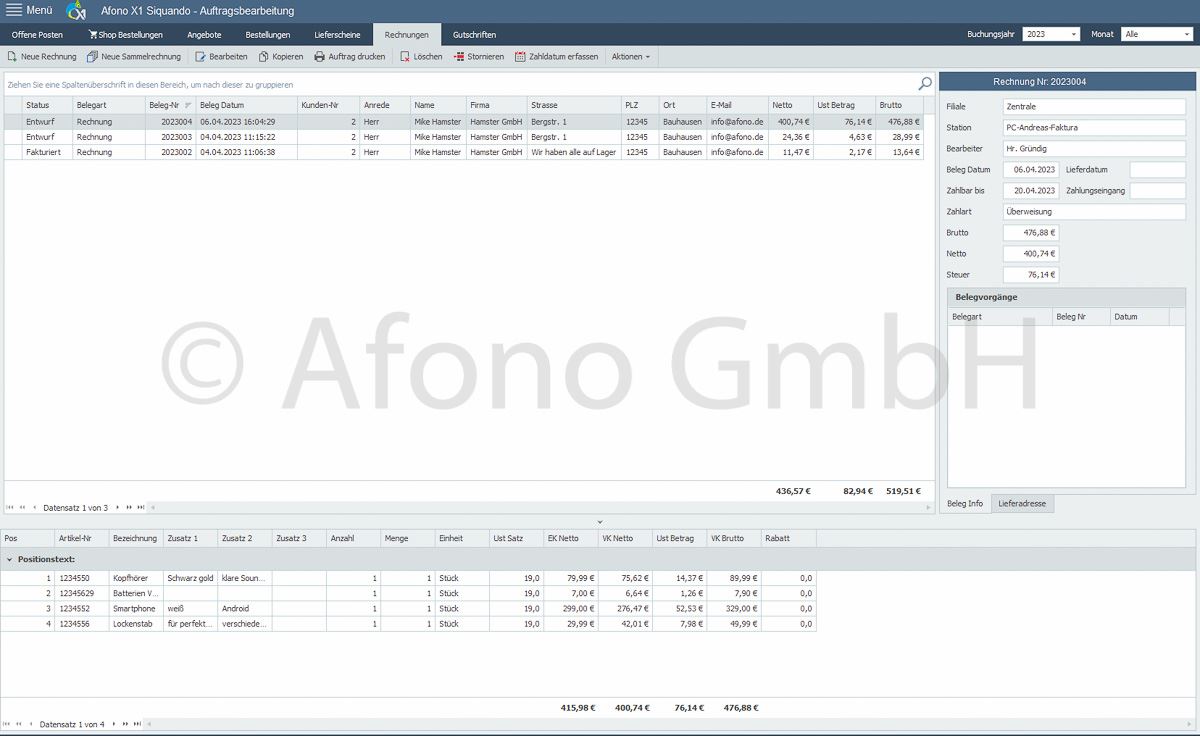Open the Beleg Info tab
Screen dimensions: 1200x736
pyautogui.click(x=965, y=504)
